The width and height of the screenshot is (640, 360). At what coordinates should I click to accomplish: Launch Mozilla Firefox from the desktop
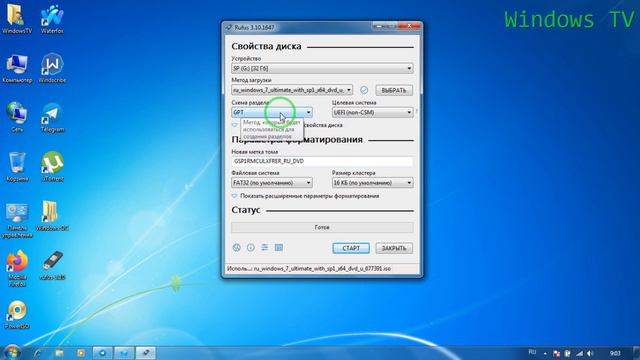[17, 269]
